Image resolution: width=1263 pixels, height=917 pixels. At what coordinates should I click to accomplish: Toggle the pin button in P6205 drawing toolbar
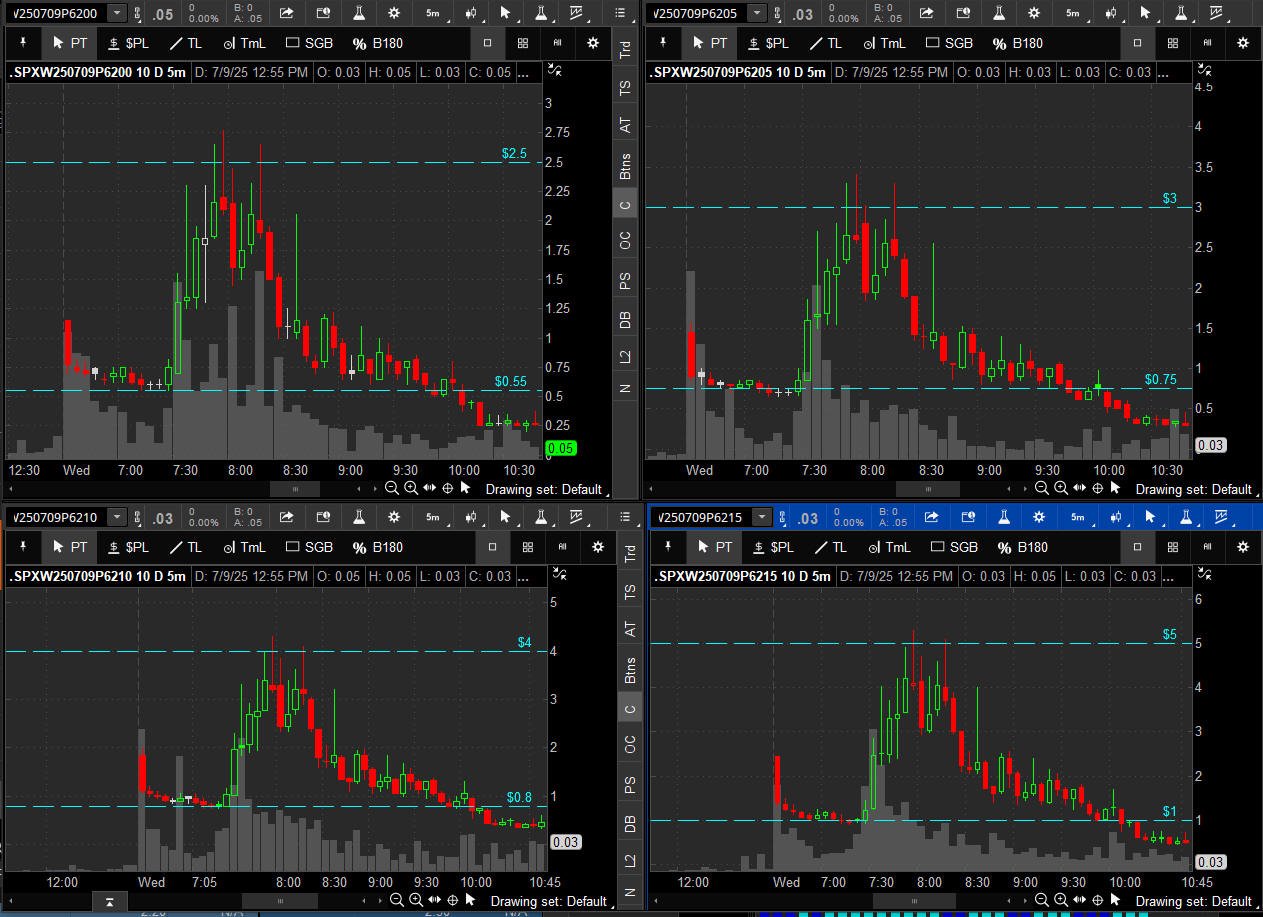[x=664, y=43]
